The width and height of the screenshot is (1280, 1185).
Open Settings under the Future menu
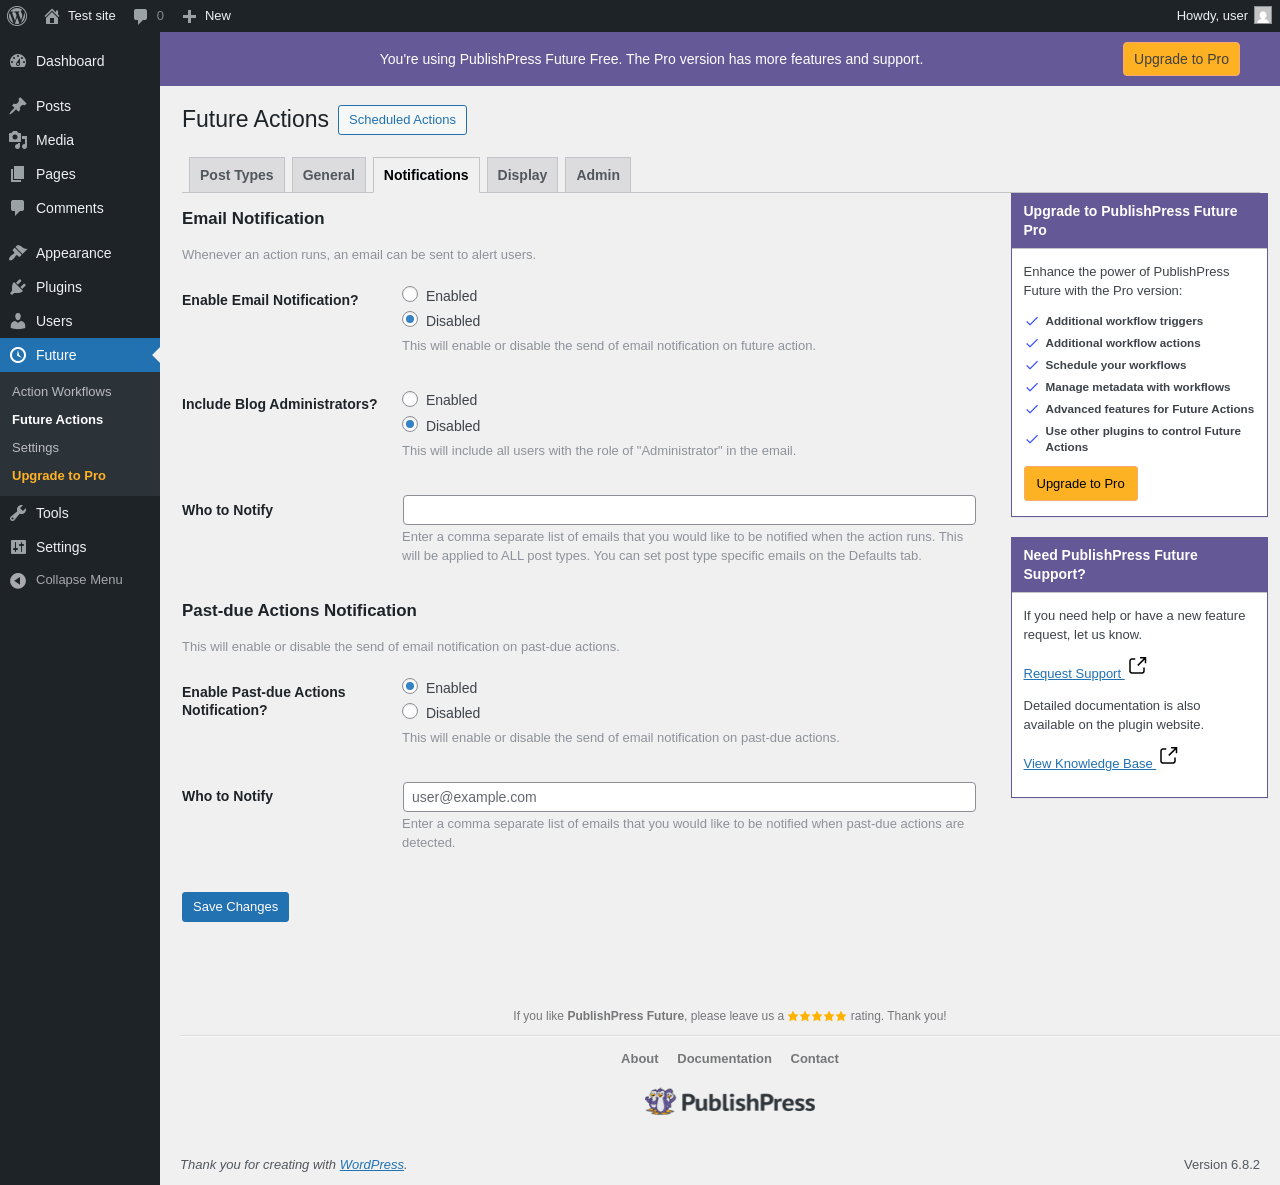point(35,448)
